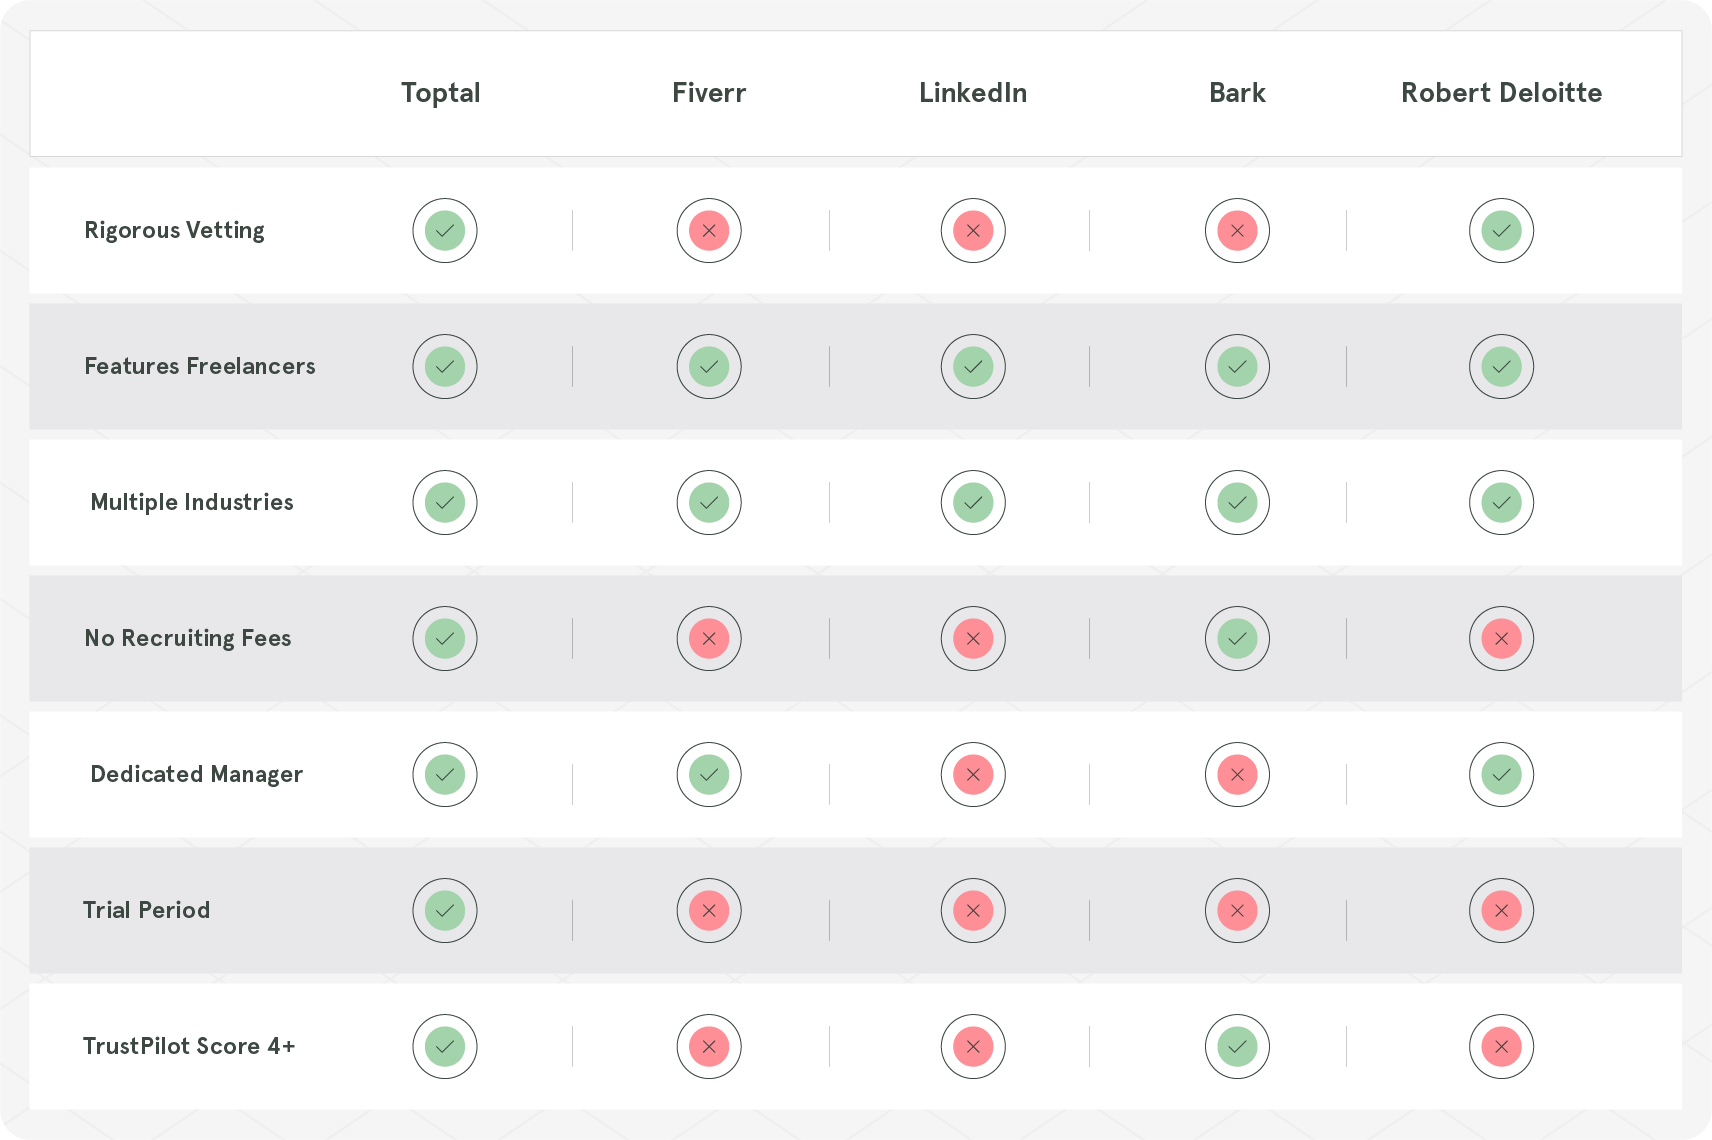Click Toptal's TrustPilot Score check icon
Viewport: 1712px width, 1140px height.
click(x=445, y=1047)
